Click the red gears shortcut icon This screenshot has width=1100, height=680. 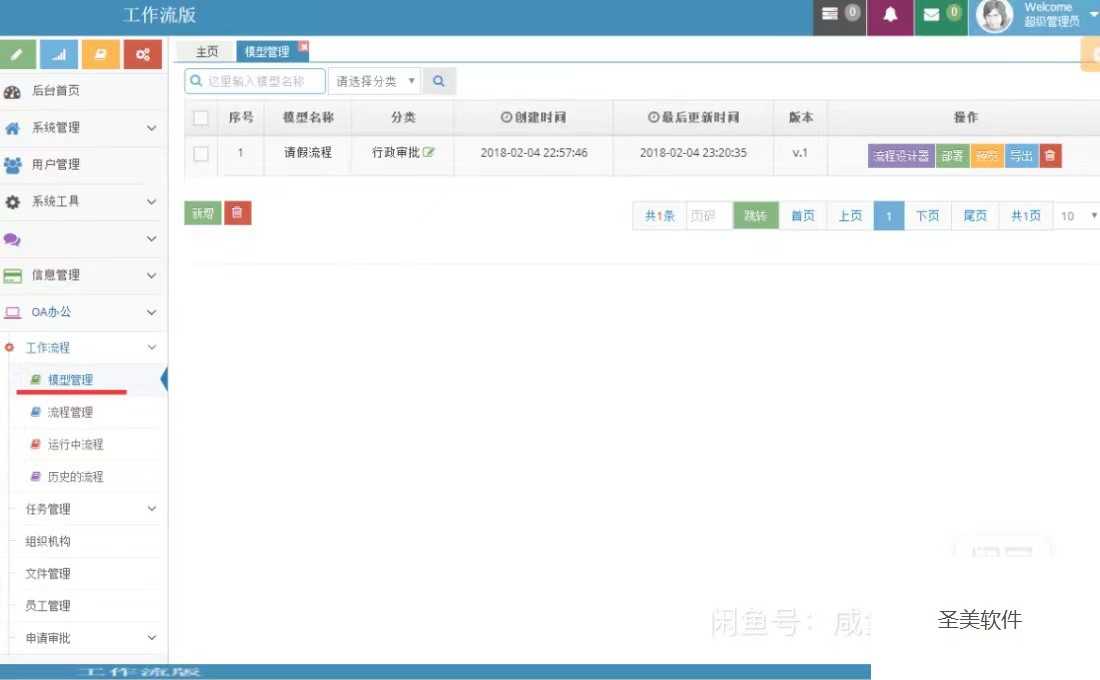coord(142,55)
